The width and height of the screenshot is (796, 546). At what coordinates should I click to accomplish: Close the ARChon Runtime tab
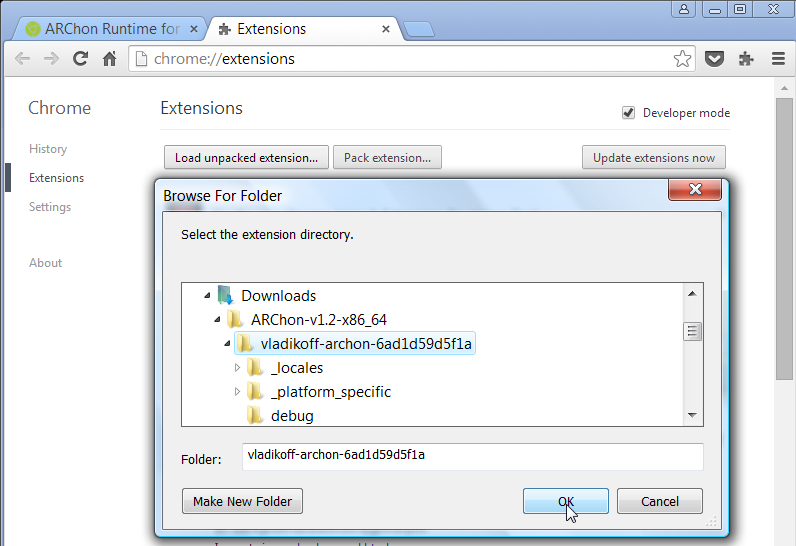click(x=193, y=29)
